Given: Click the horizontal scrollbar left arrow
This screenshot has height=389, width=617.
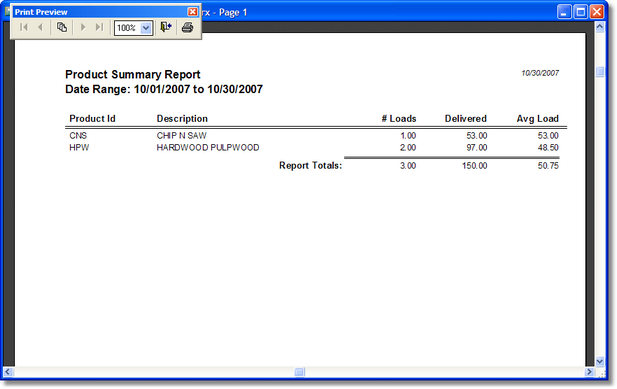Looking at the screenshot, I should [x=8, y=372].
